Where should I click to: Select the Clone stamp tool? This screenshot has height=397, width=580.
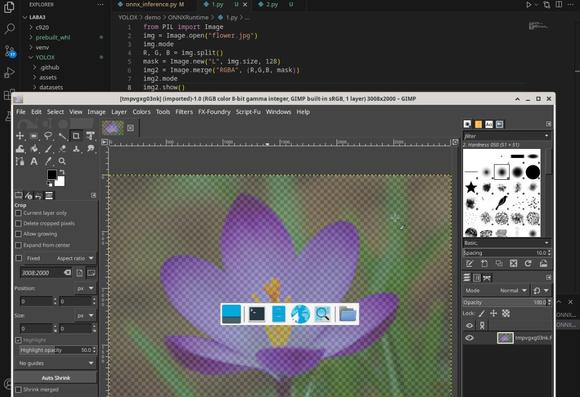click(76, 149)
